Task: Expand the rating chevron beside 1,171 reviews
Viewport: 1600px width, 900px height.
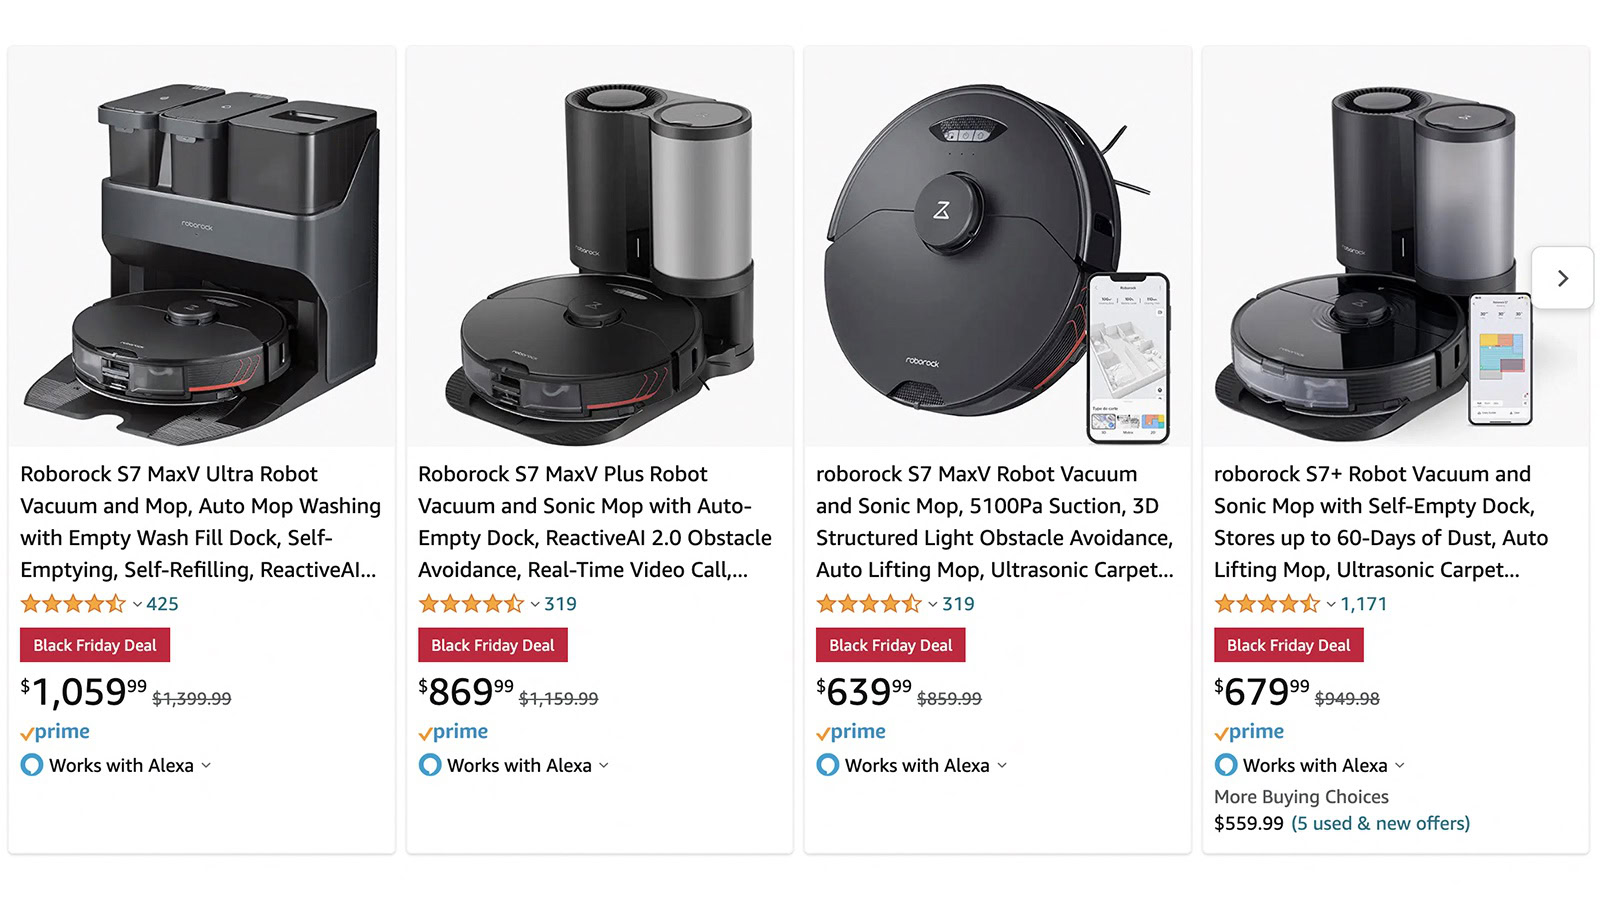Action: pyautogui.click(x=1331, y=604)
